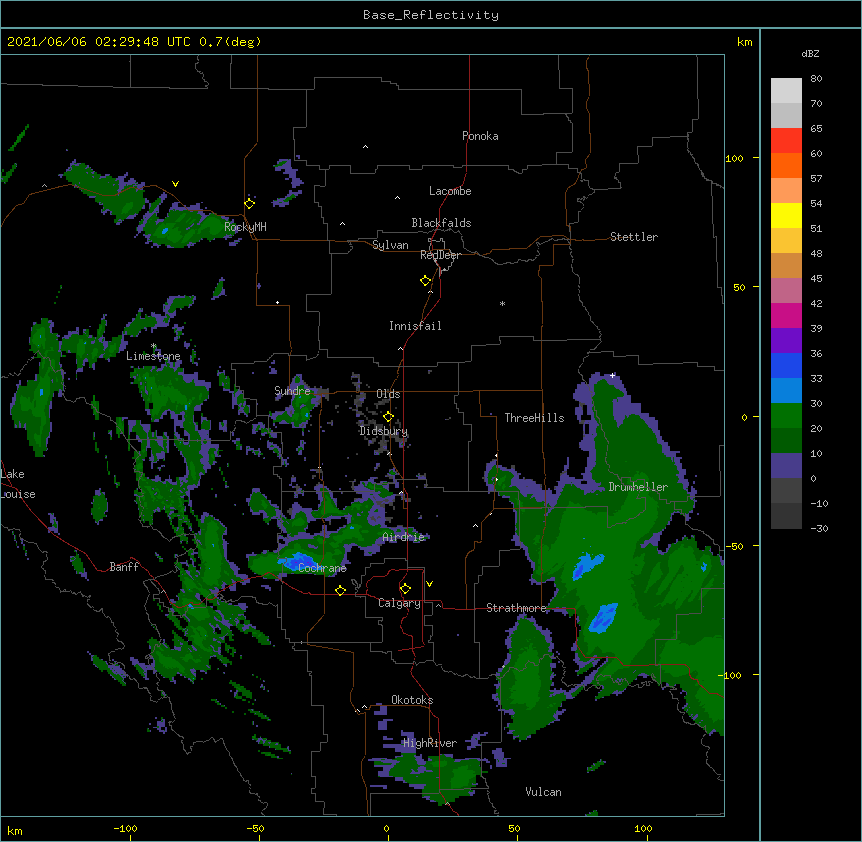Click the yellow station marker near RockyMH
Image resolution: width=862 pixels, height=842 pixels.
pyautogui.click(x=250, y=203)
